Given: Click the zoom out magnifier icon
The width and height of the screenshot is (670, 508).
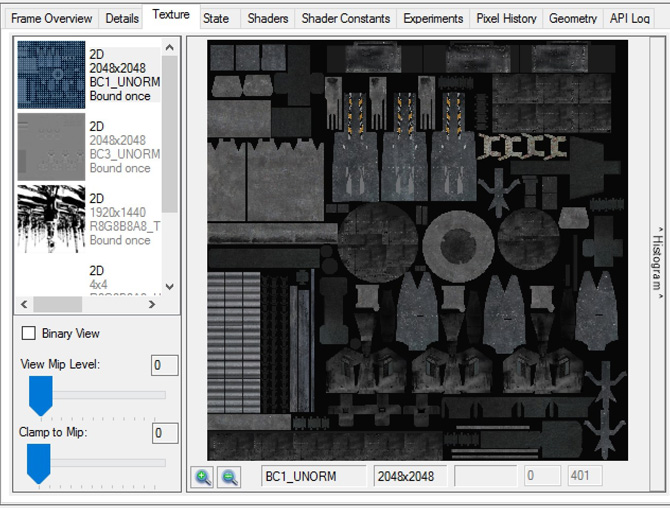Looking at the screenshot, I should [230, 477].
